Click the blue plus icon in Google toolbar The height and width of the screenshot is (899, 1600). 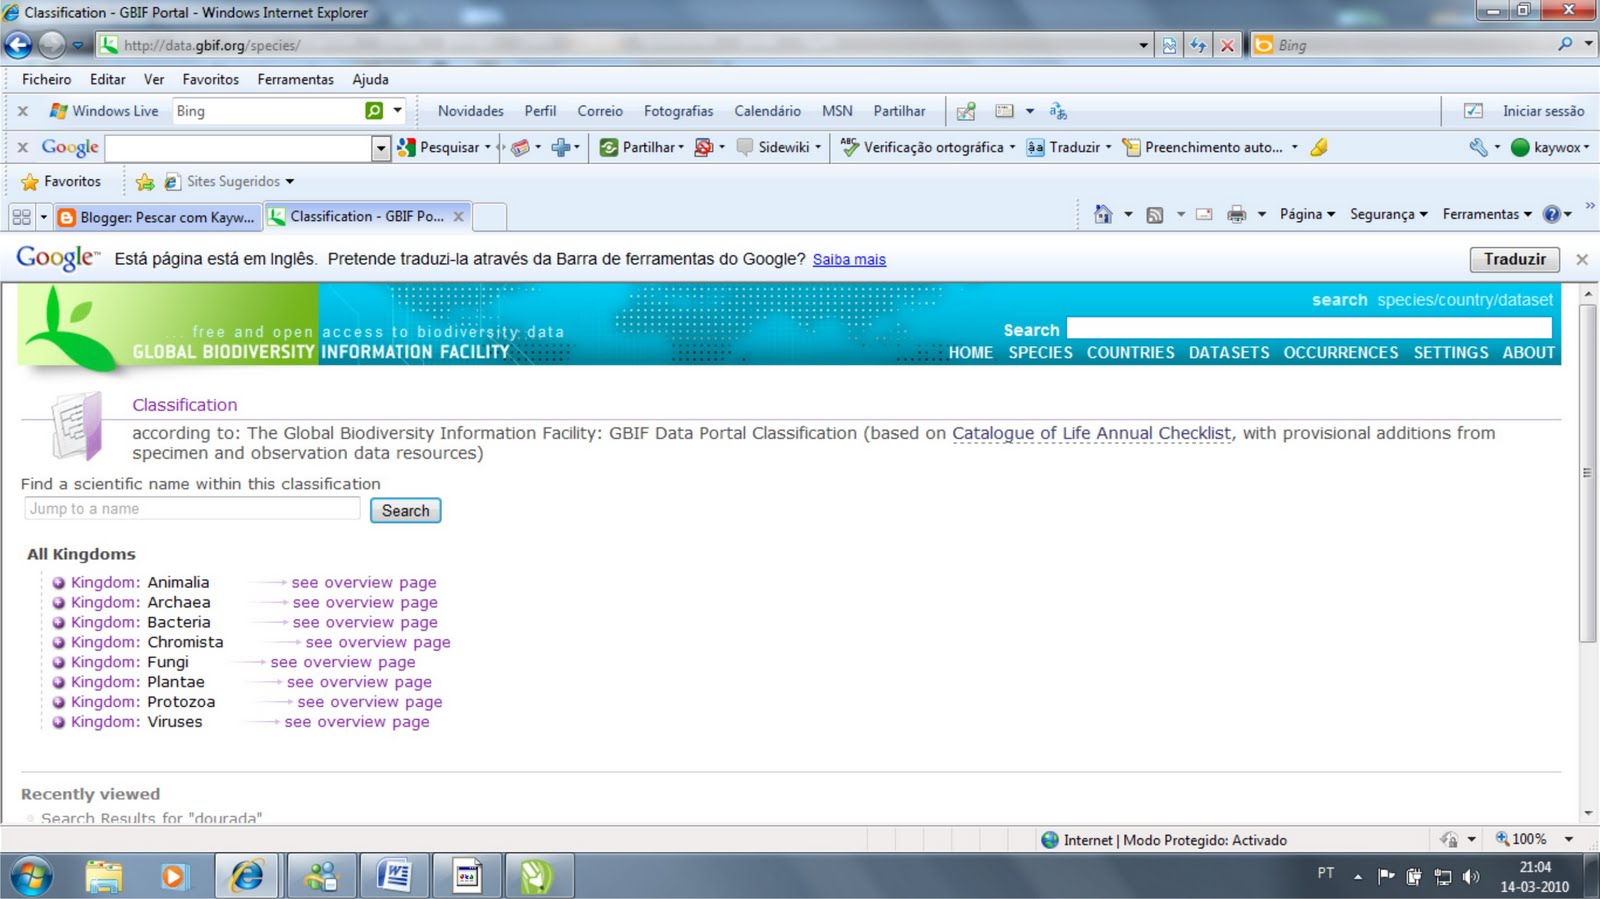(561, 147)
